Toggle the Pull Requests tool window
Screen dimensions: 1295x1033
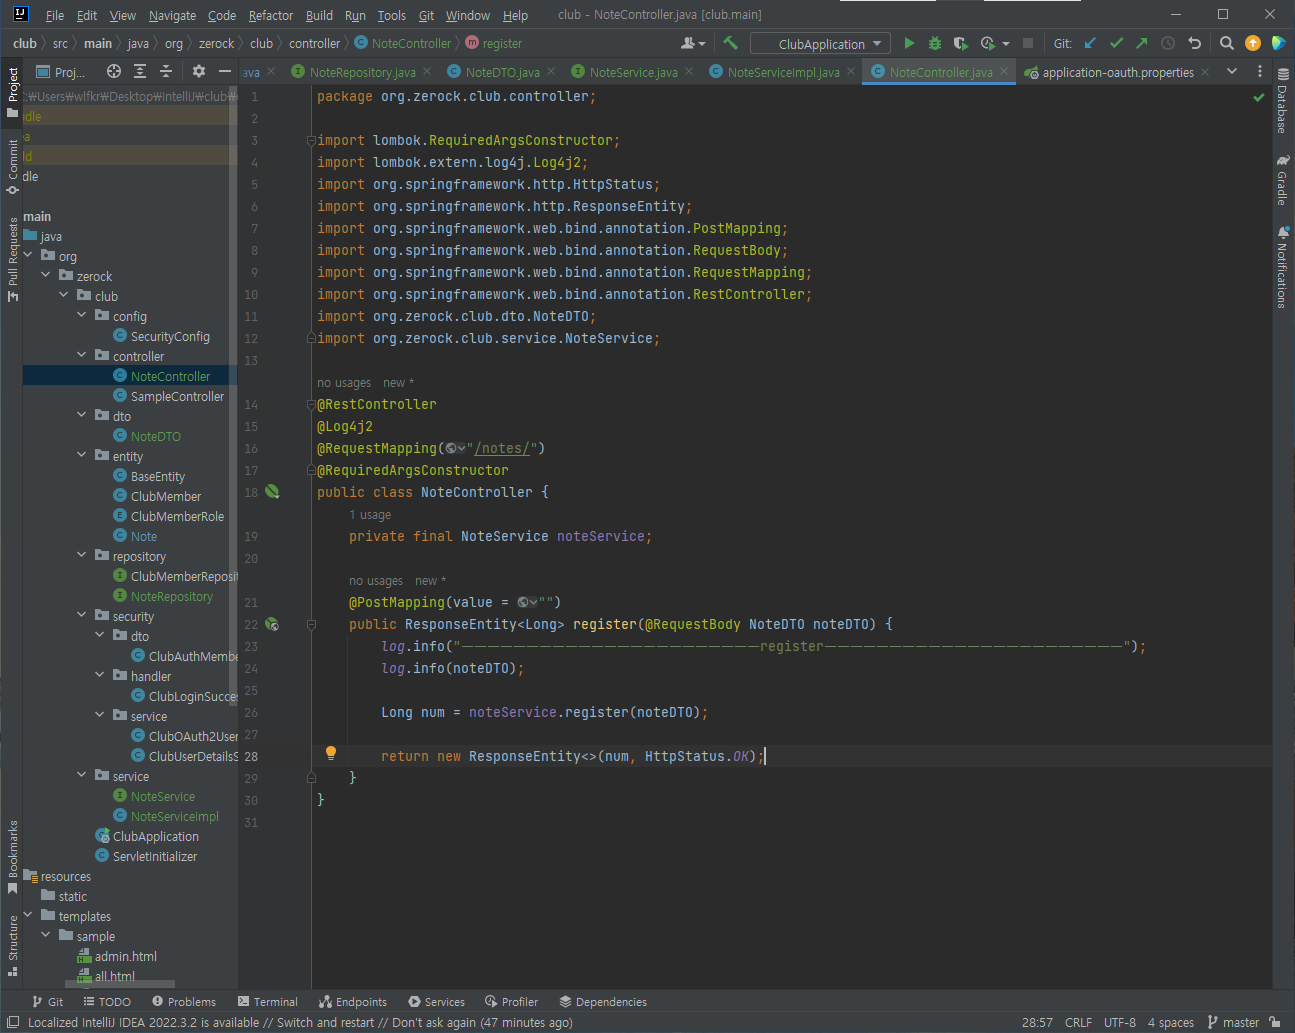12,259
